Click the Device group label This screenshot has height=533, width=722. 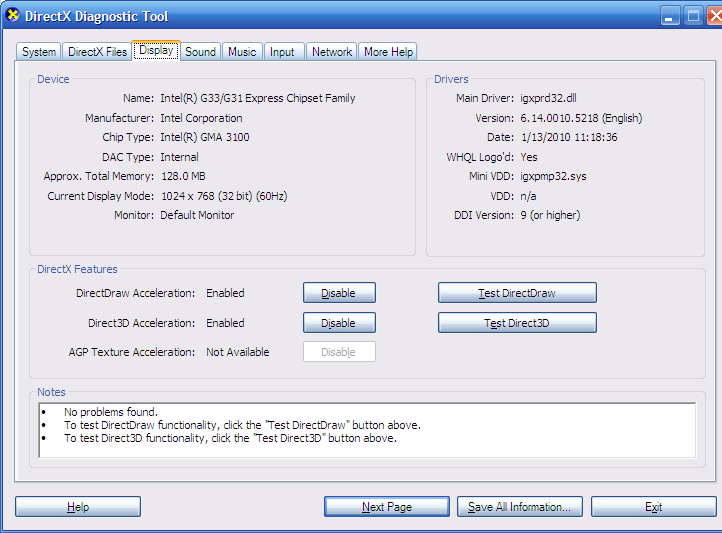(53, 79)
